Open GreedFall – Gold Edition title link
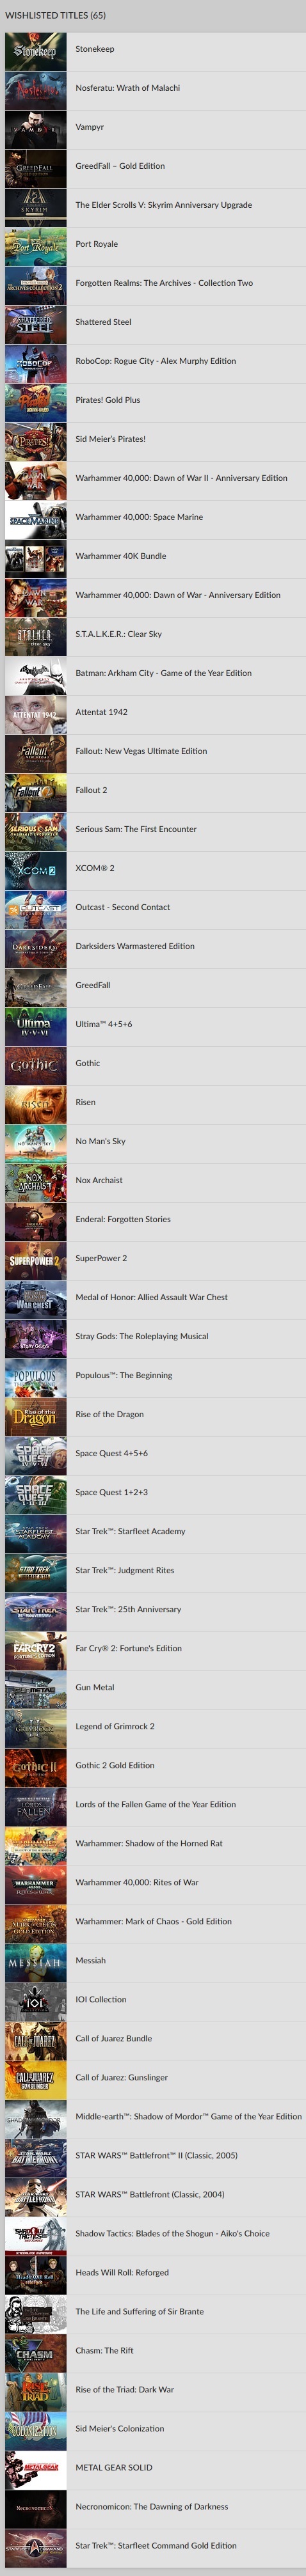This screenshot has height=2576, width=306. [120, 166]
